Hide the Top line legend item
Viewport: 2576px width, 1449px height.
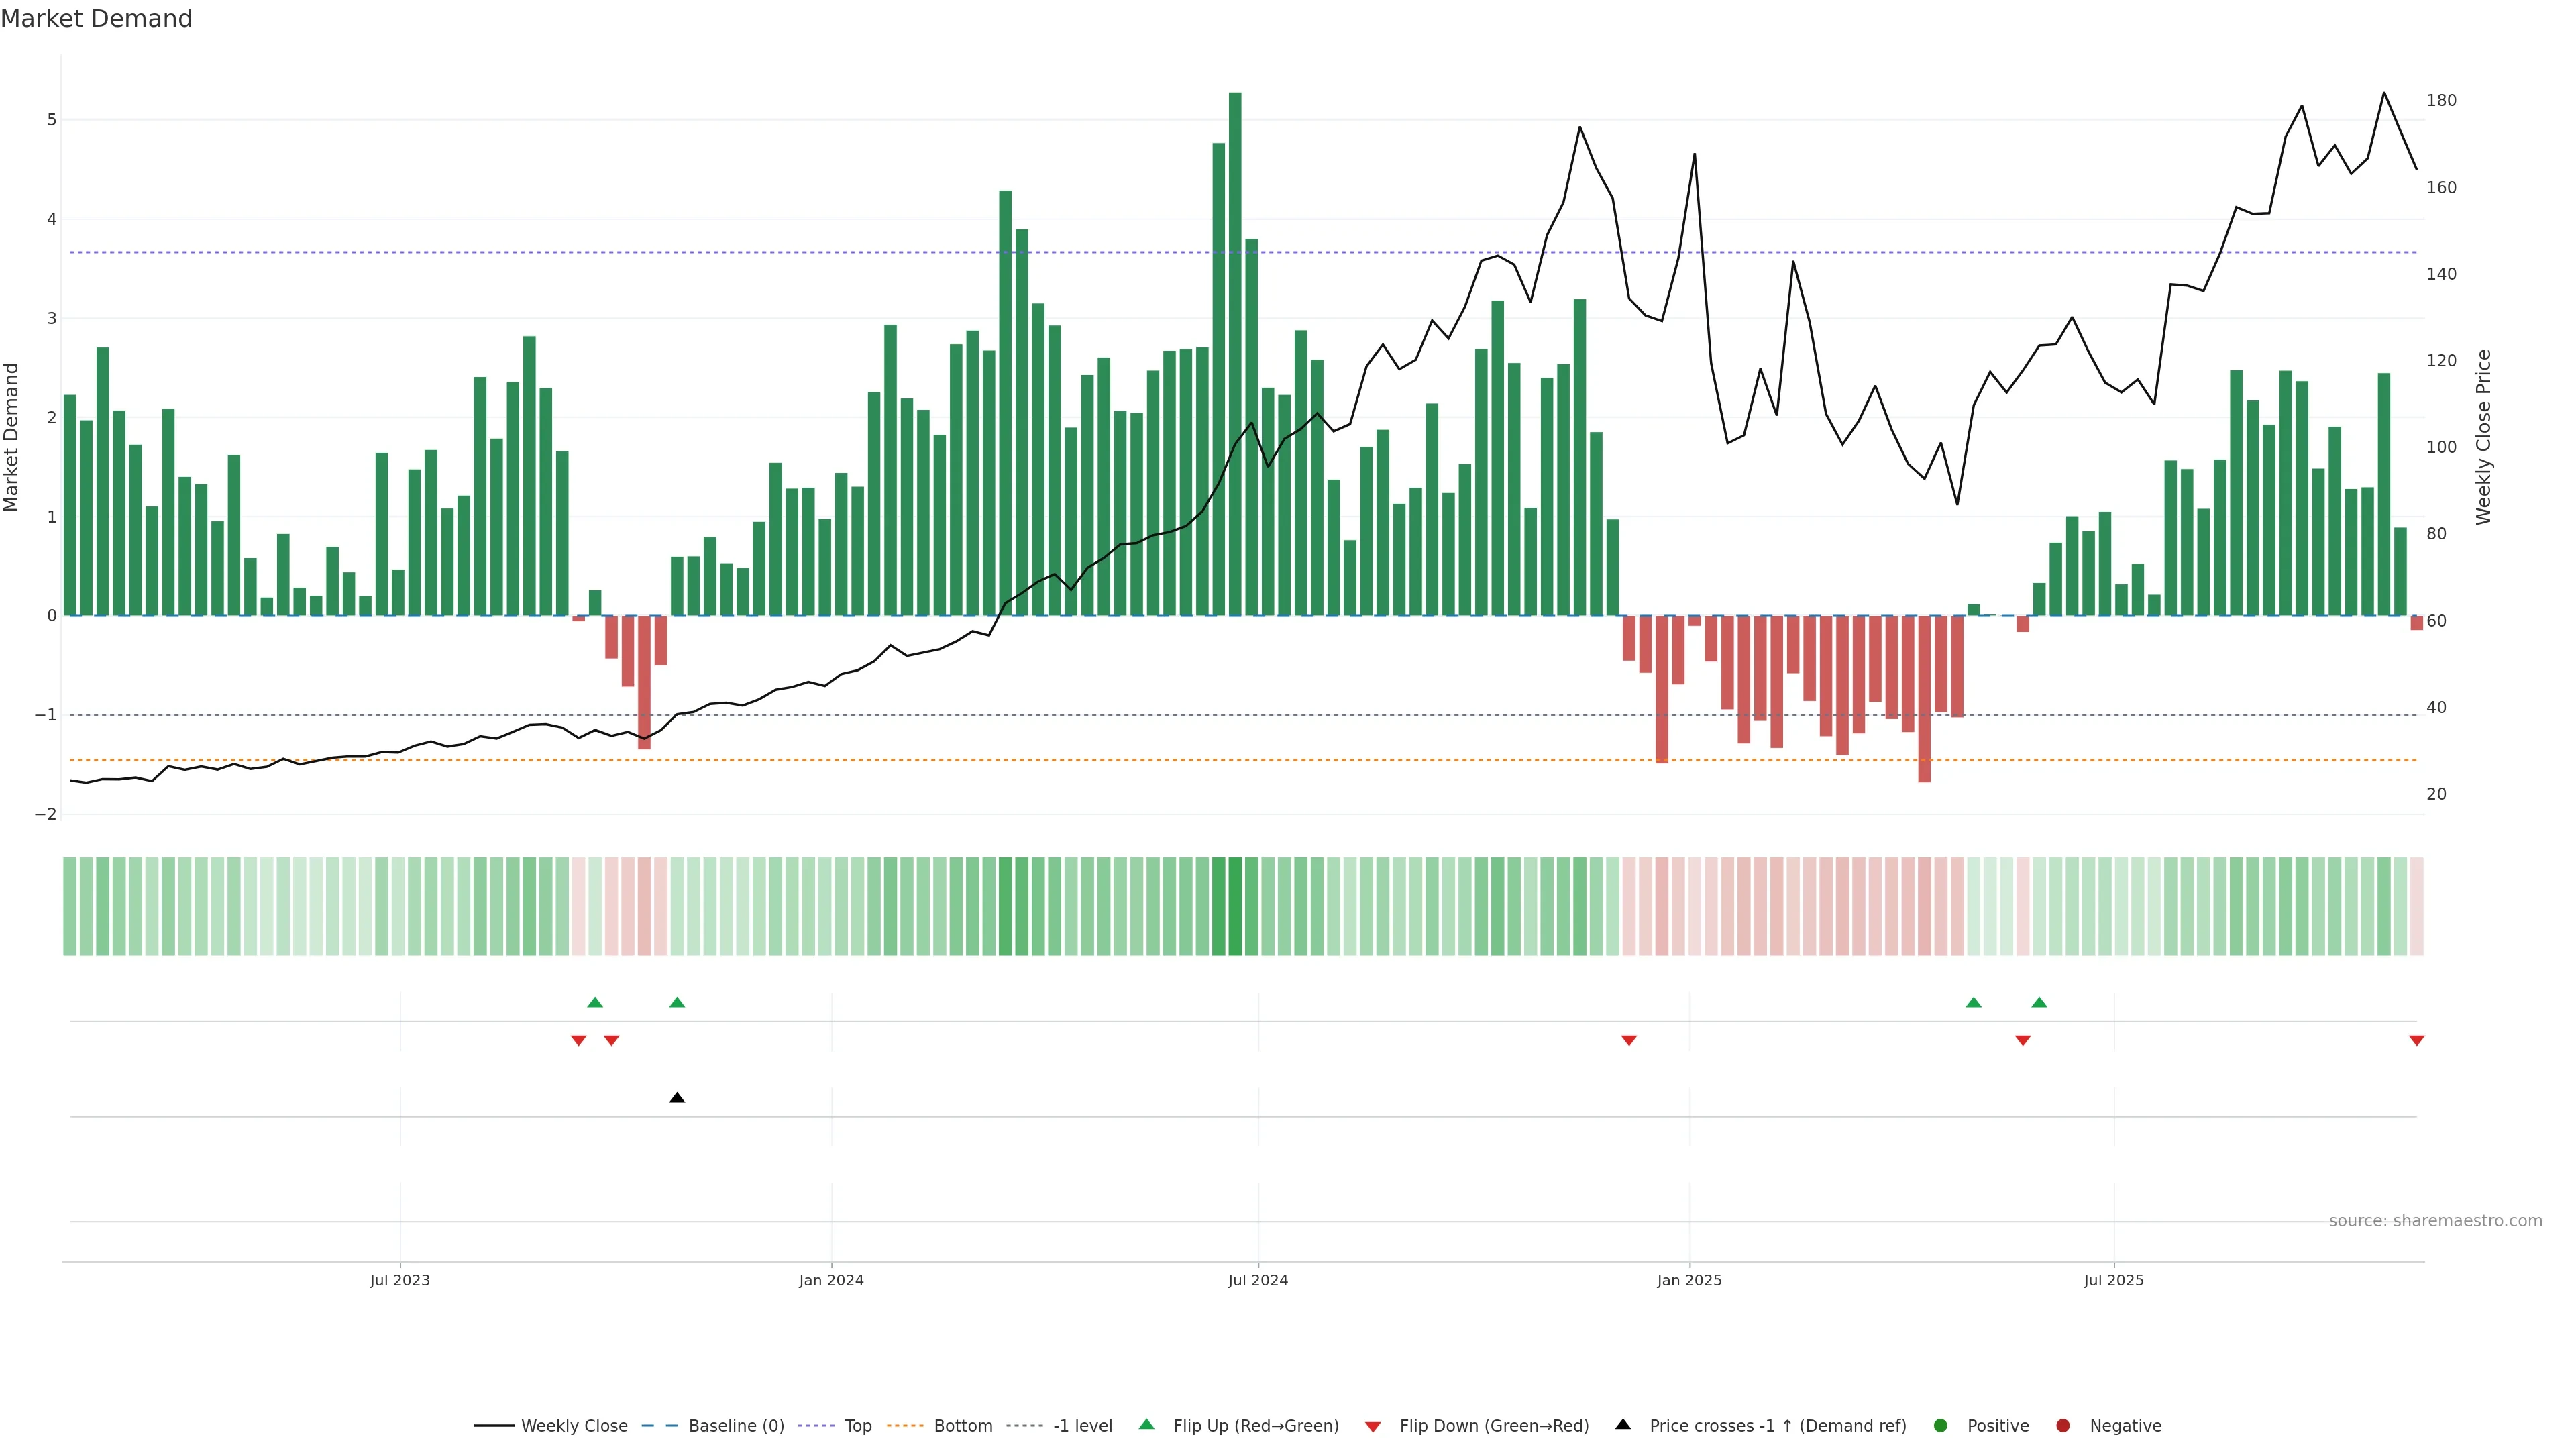(857, 1426)
